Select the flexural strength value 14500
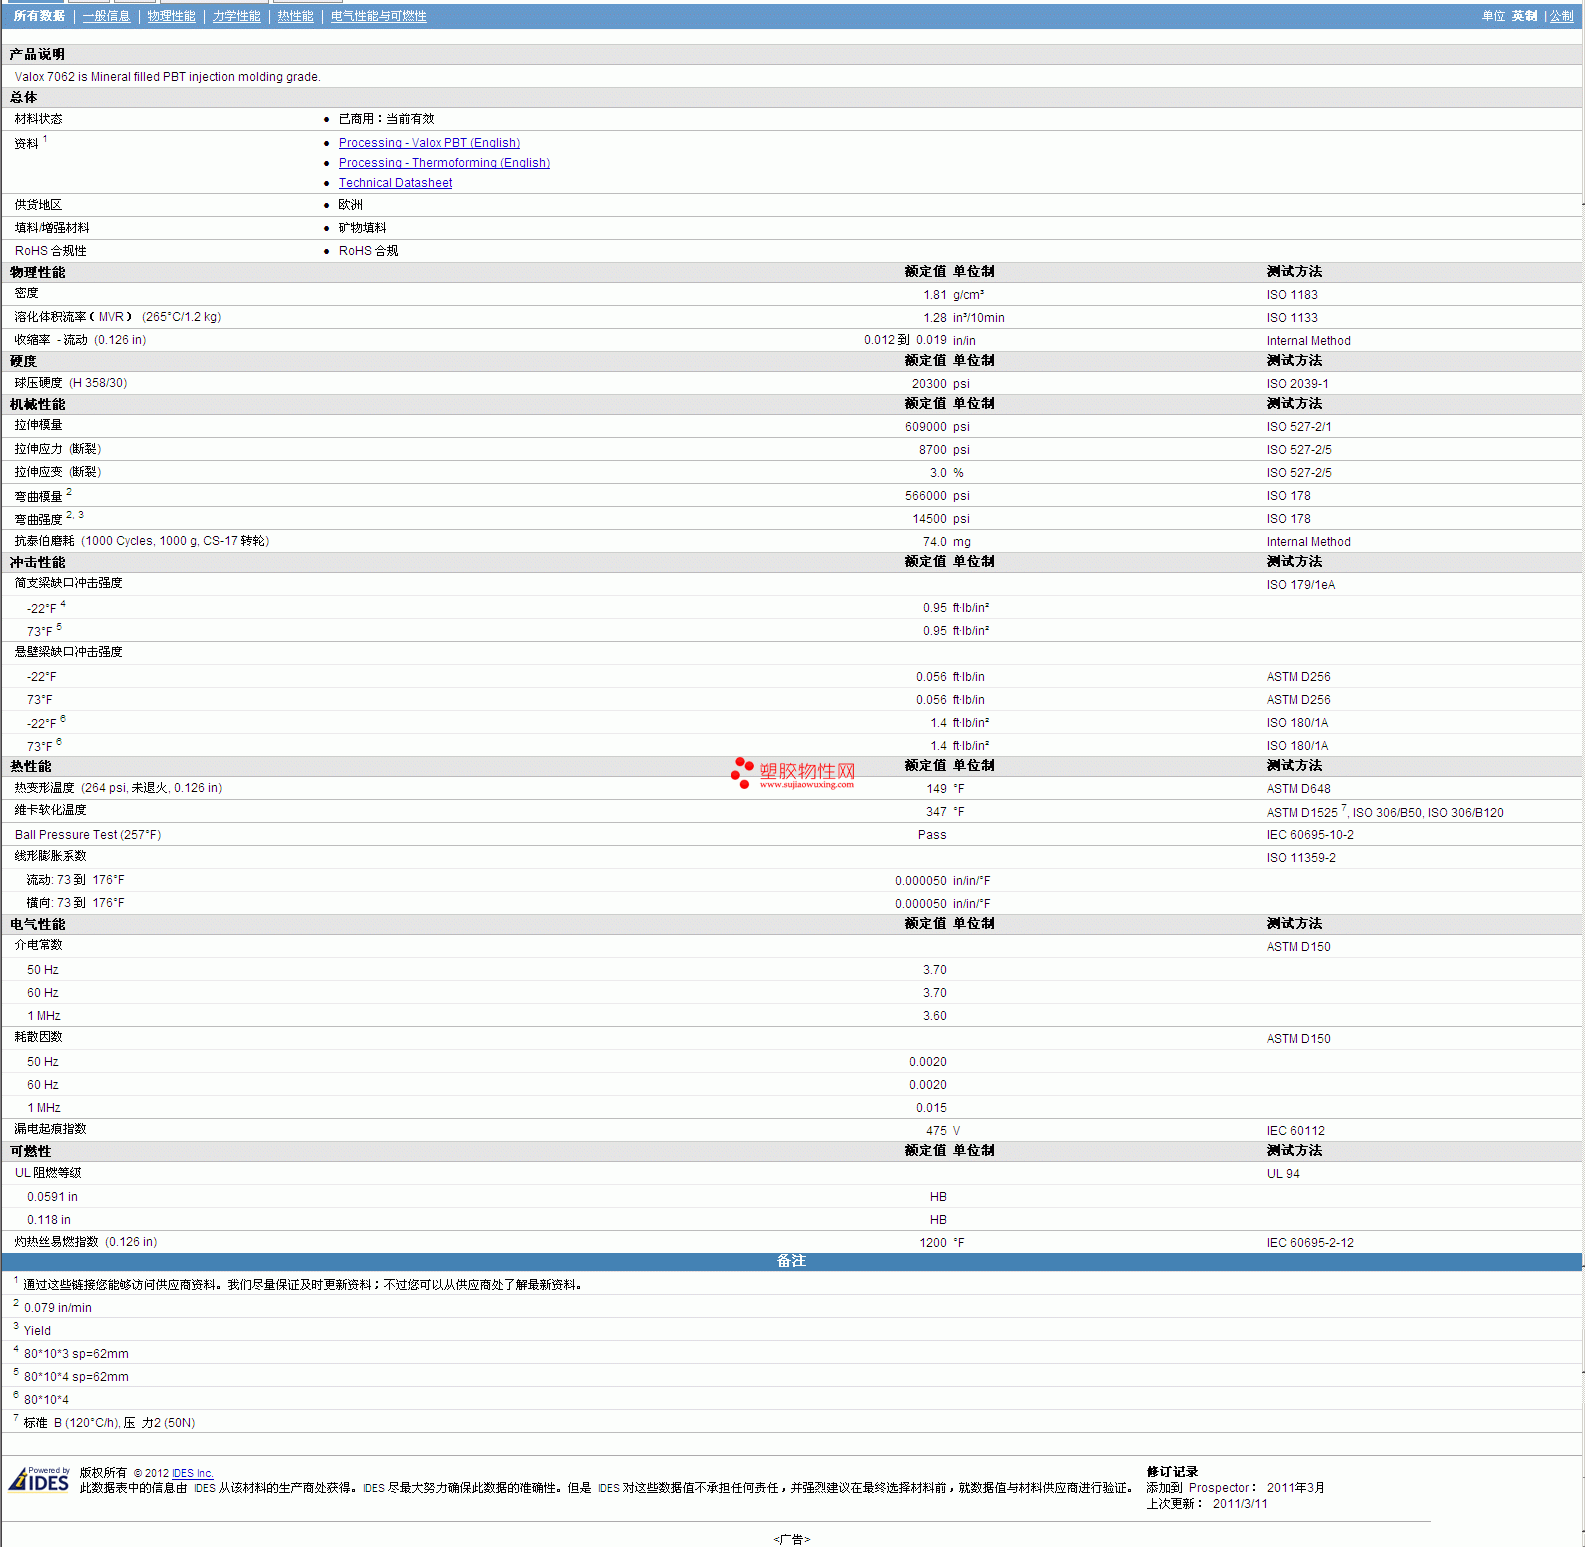The image size is (1585, 1547). tap(930, 519)
